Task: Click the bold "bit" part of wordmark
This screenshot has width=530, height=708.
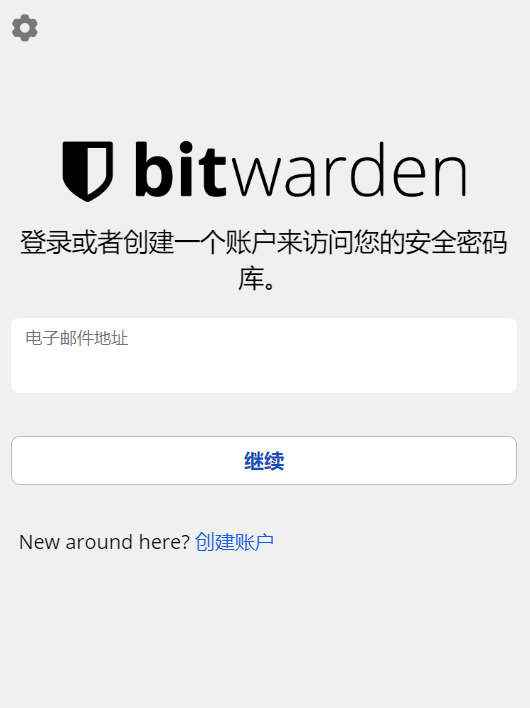Action: [180, 169]
